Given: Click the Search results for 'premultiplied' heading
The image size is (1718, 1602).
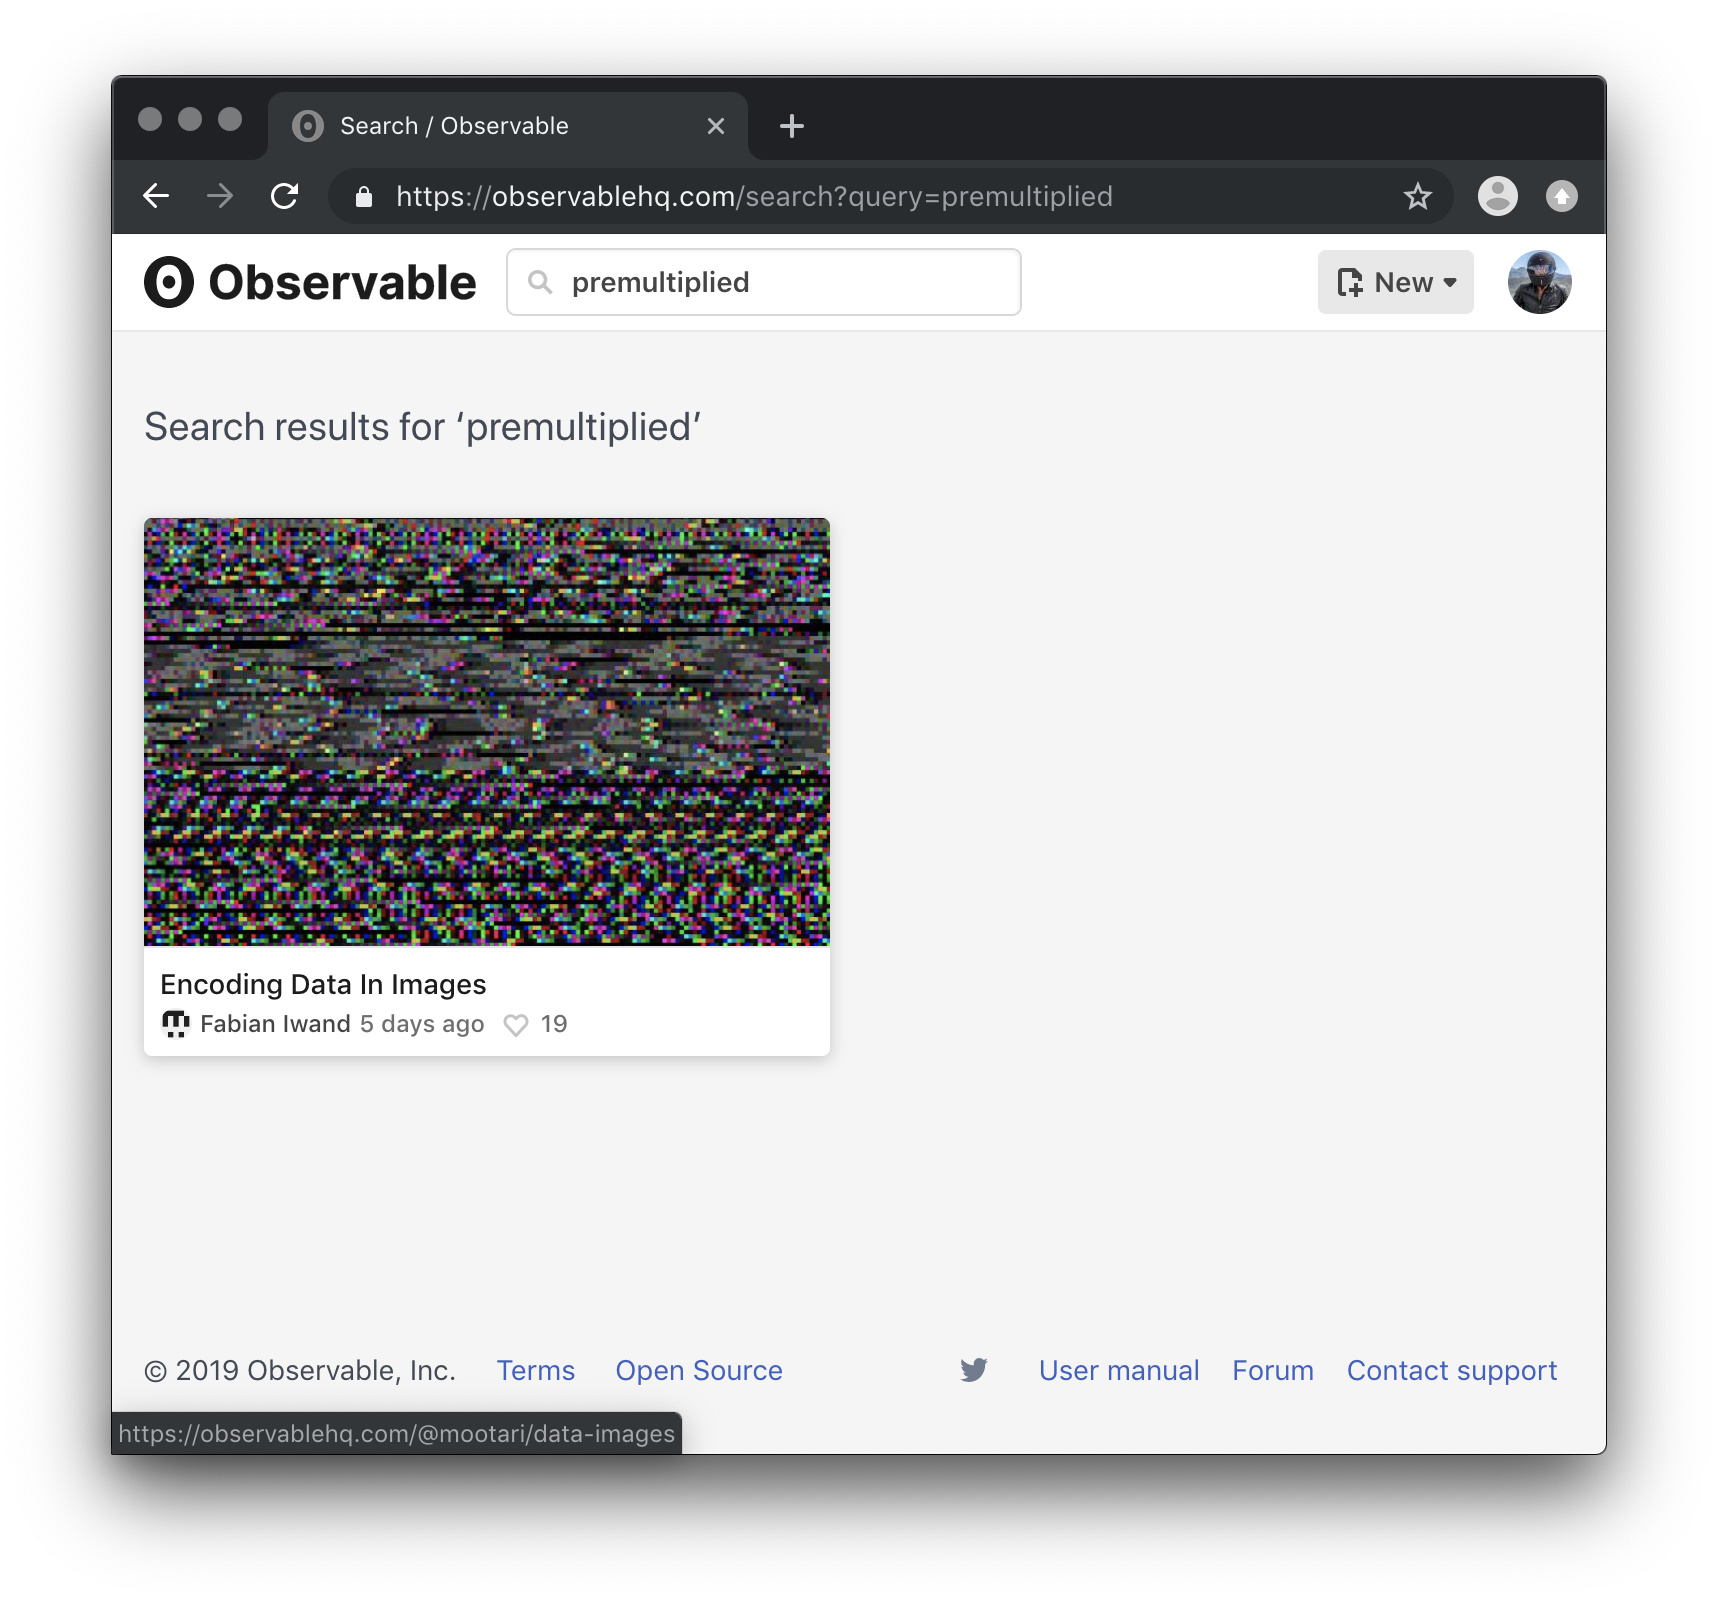Looking at the screenshot, I should click(423, 427).
